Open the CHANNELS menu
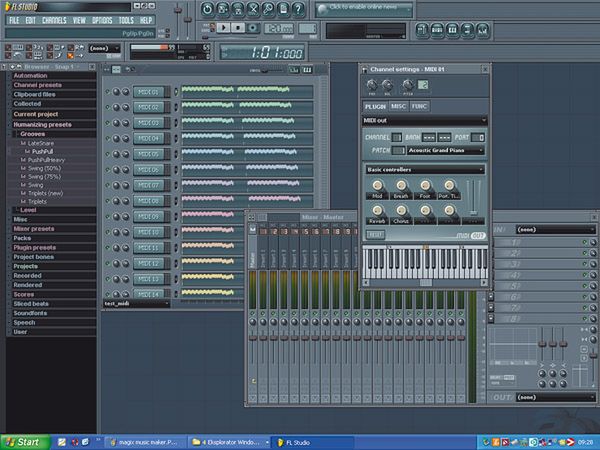Image resolution: width=600 pixels, height=450 pixels. [55, 20]
